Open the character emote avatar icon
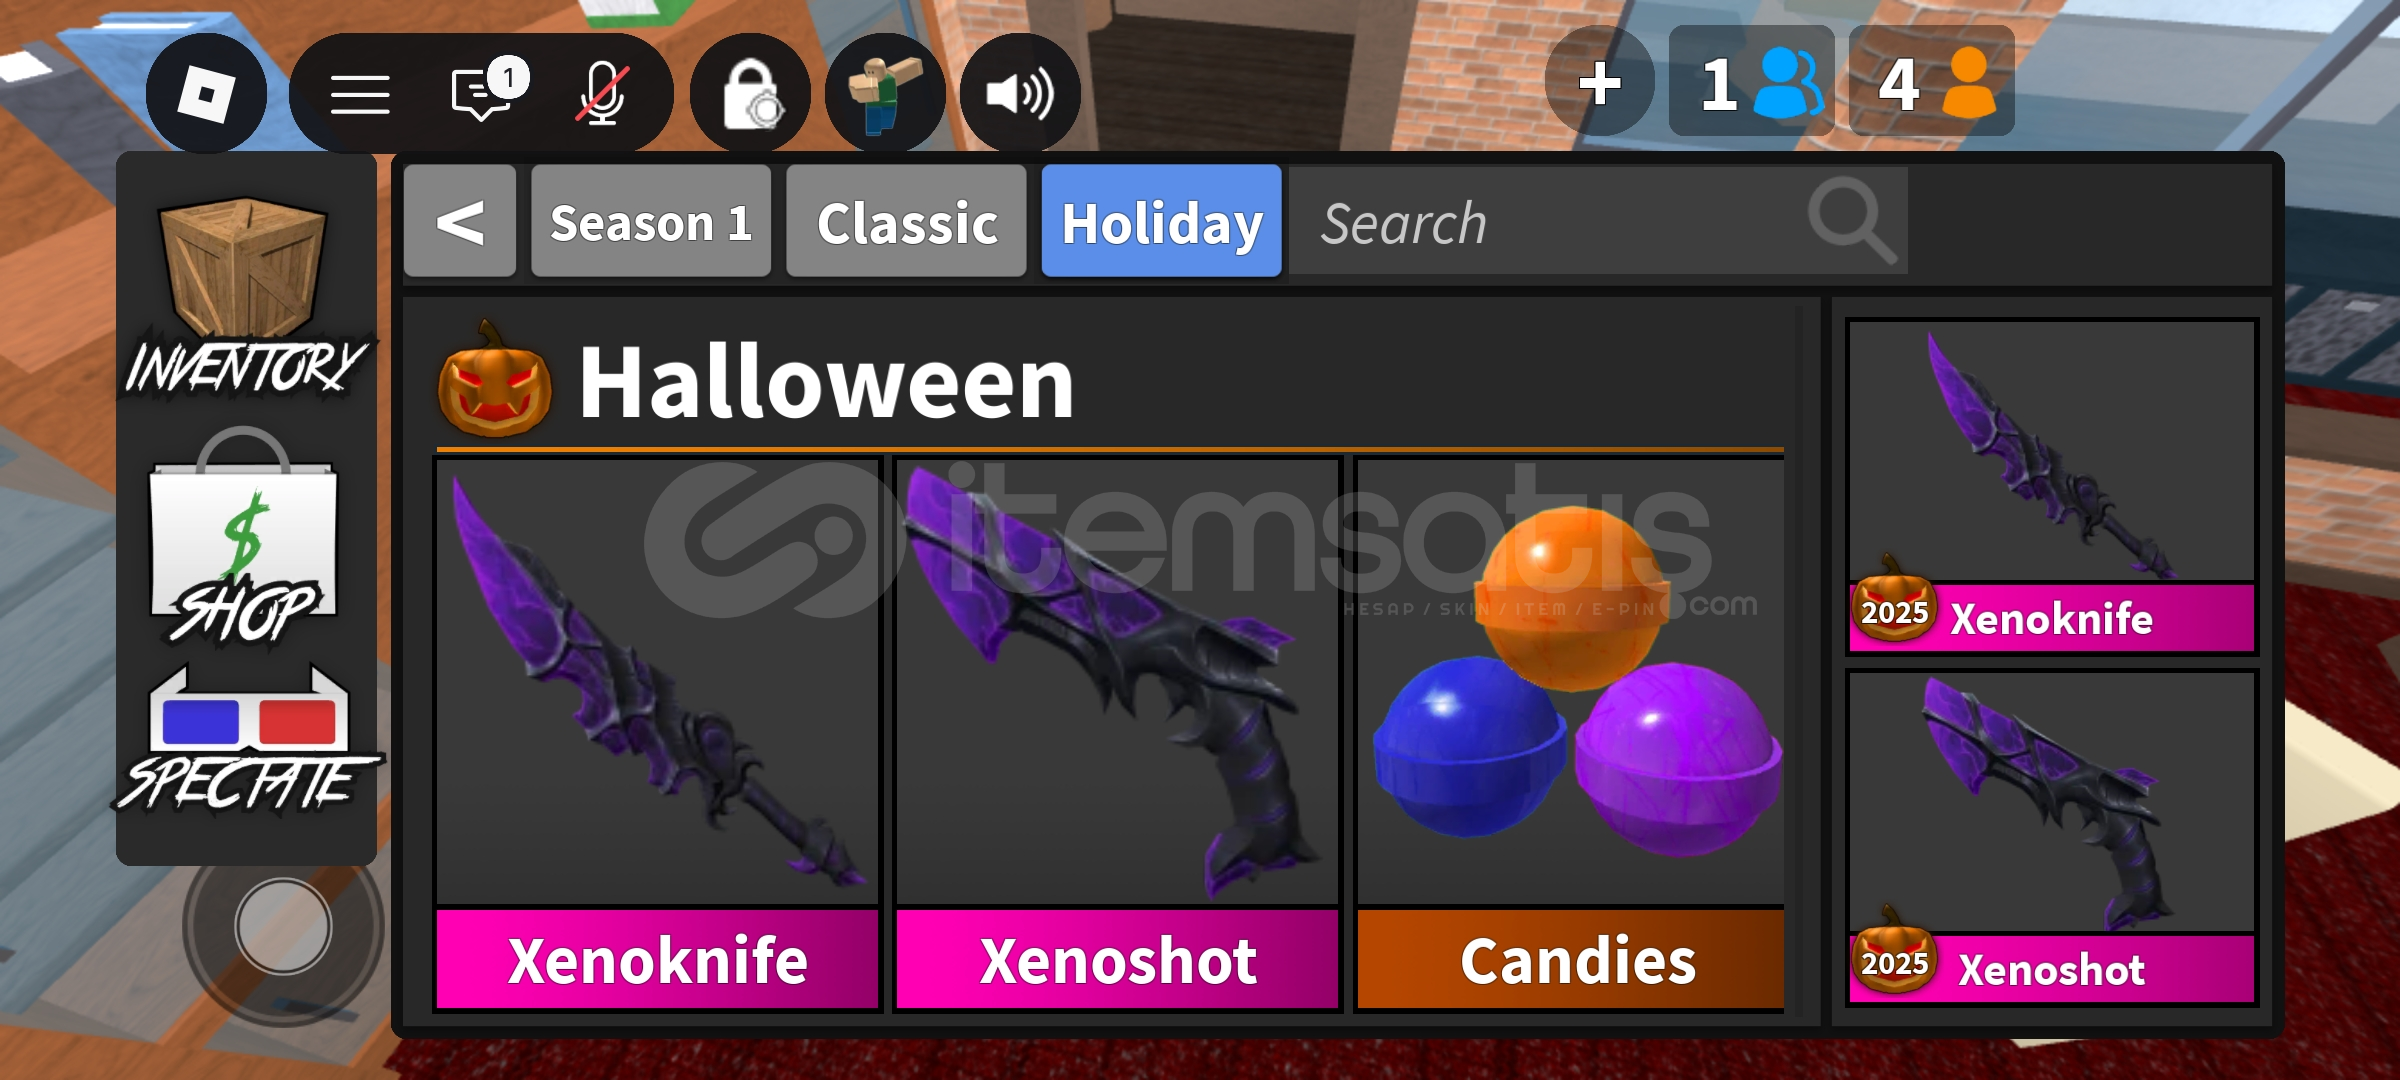This screenshot has height=1080, width=2400. [885, 94]
